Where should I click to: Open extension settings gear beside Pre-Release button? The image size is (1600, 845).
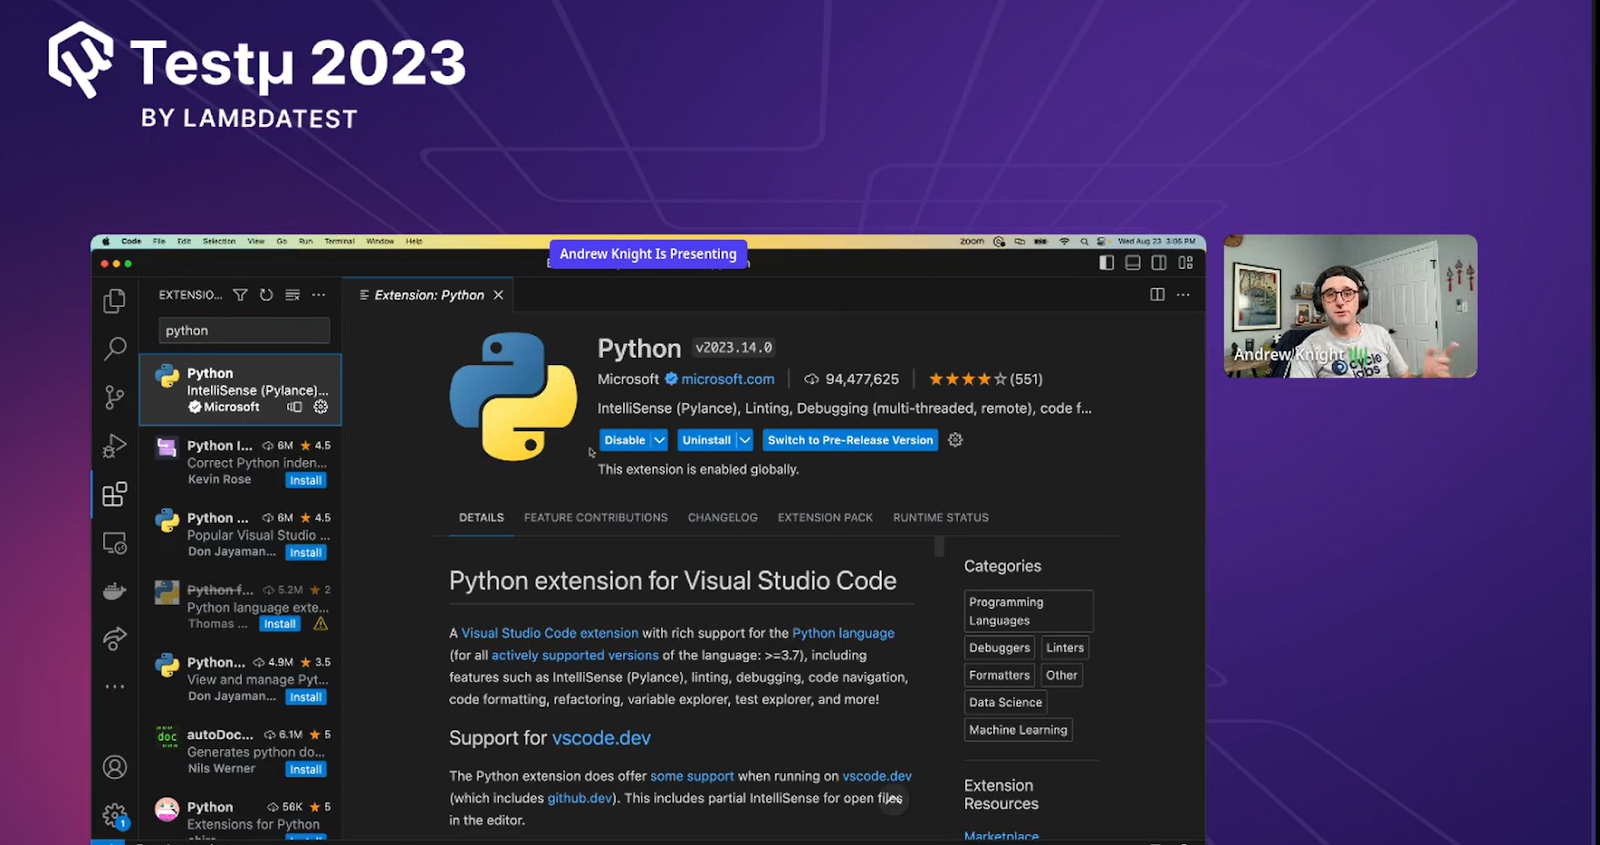click(955, 440)
